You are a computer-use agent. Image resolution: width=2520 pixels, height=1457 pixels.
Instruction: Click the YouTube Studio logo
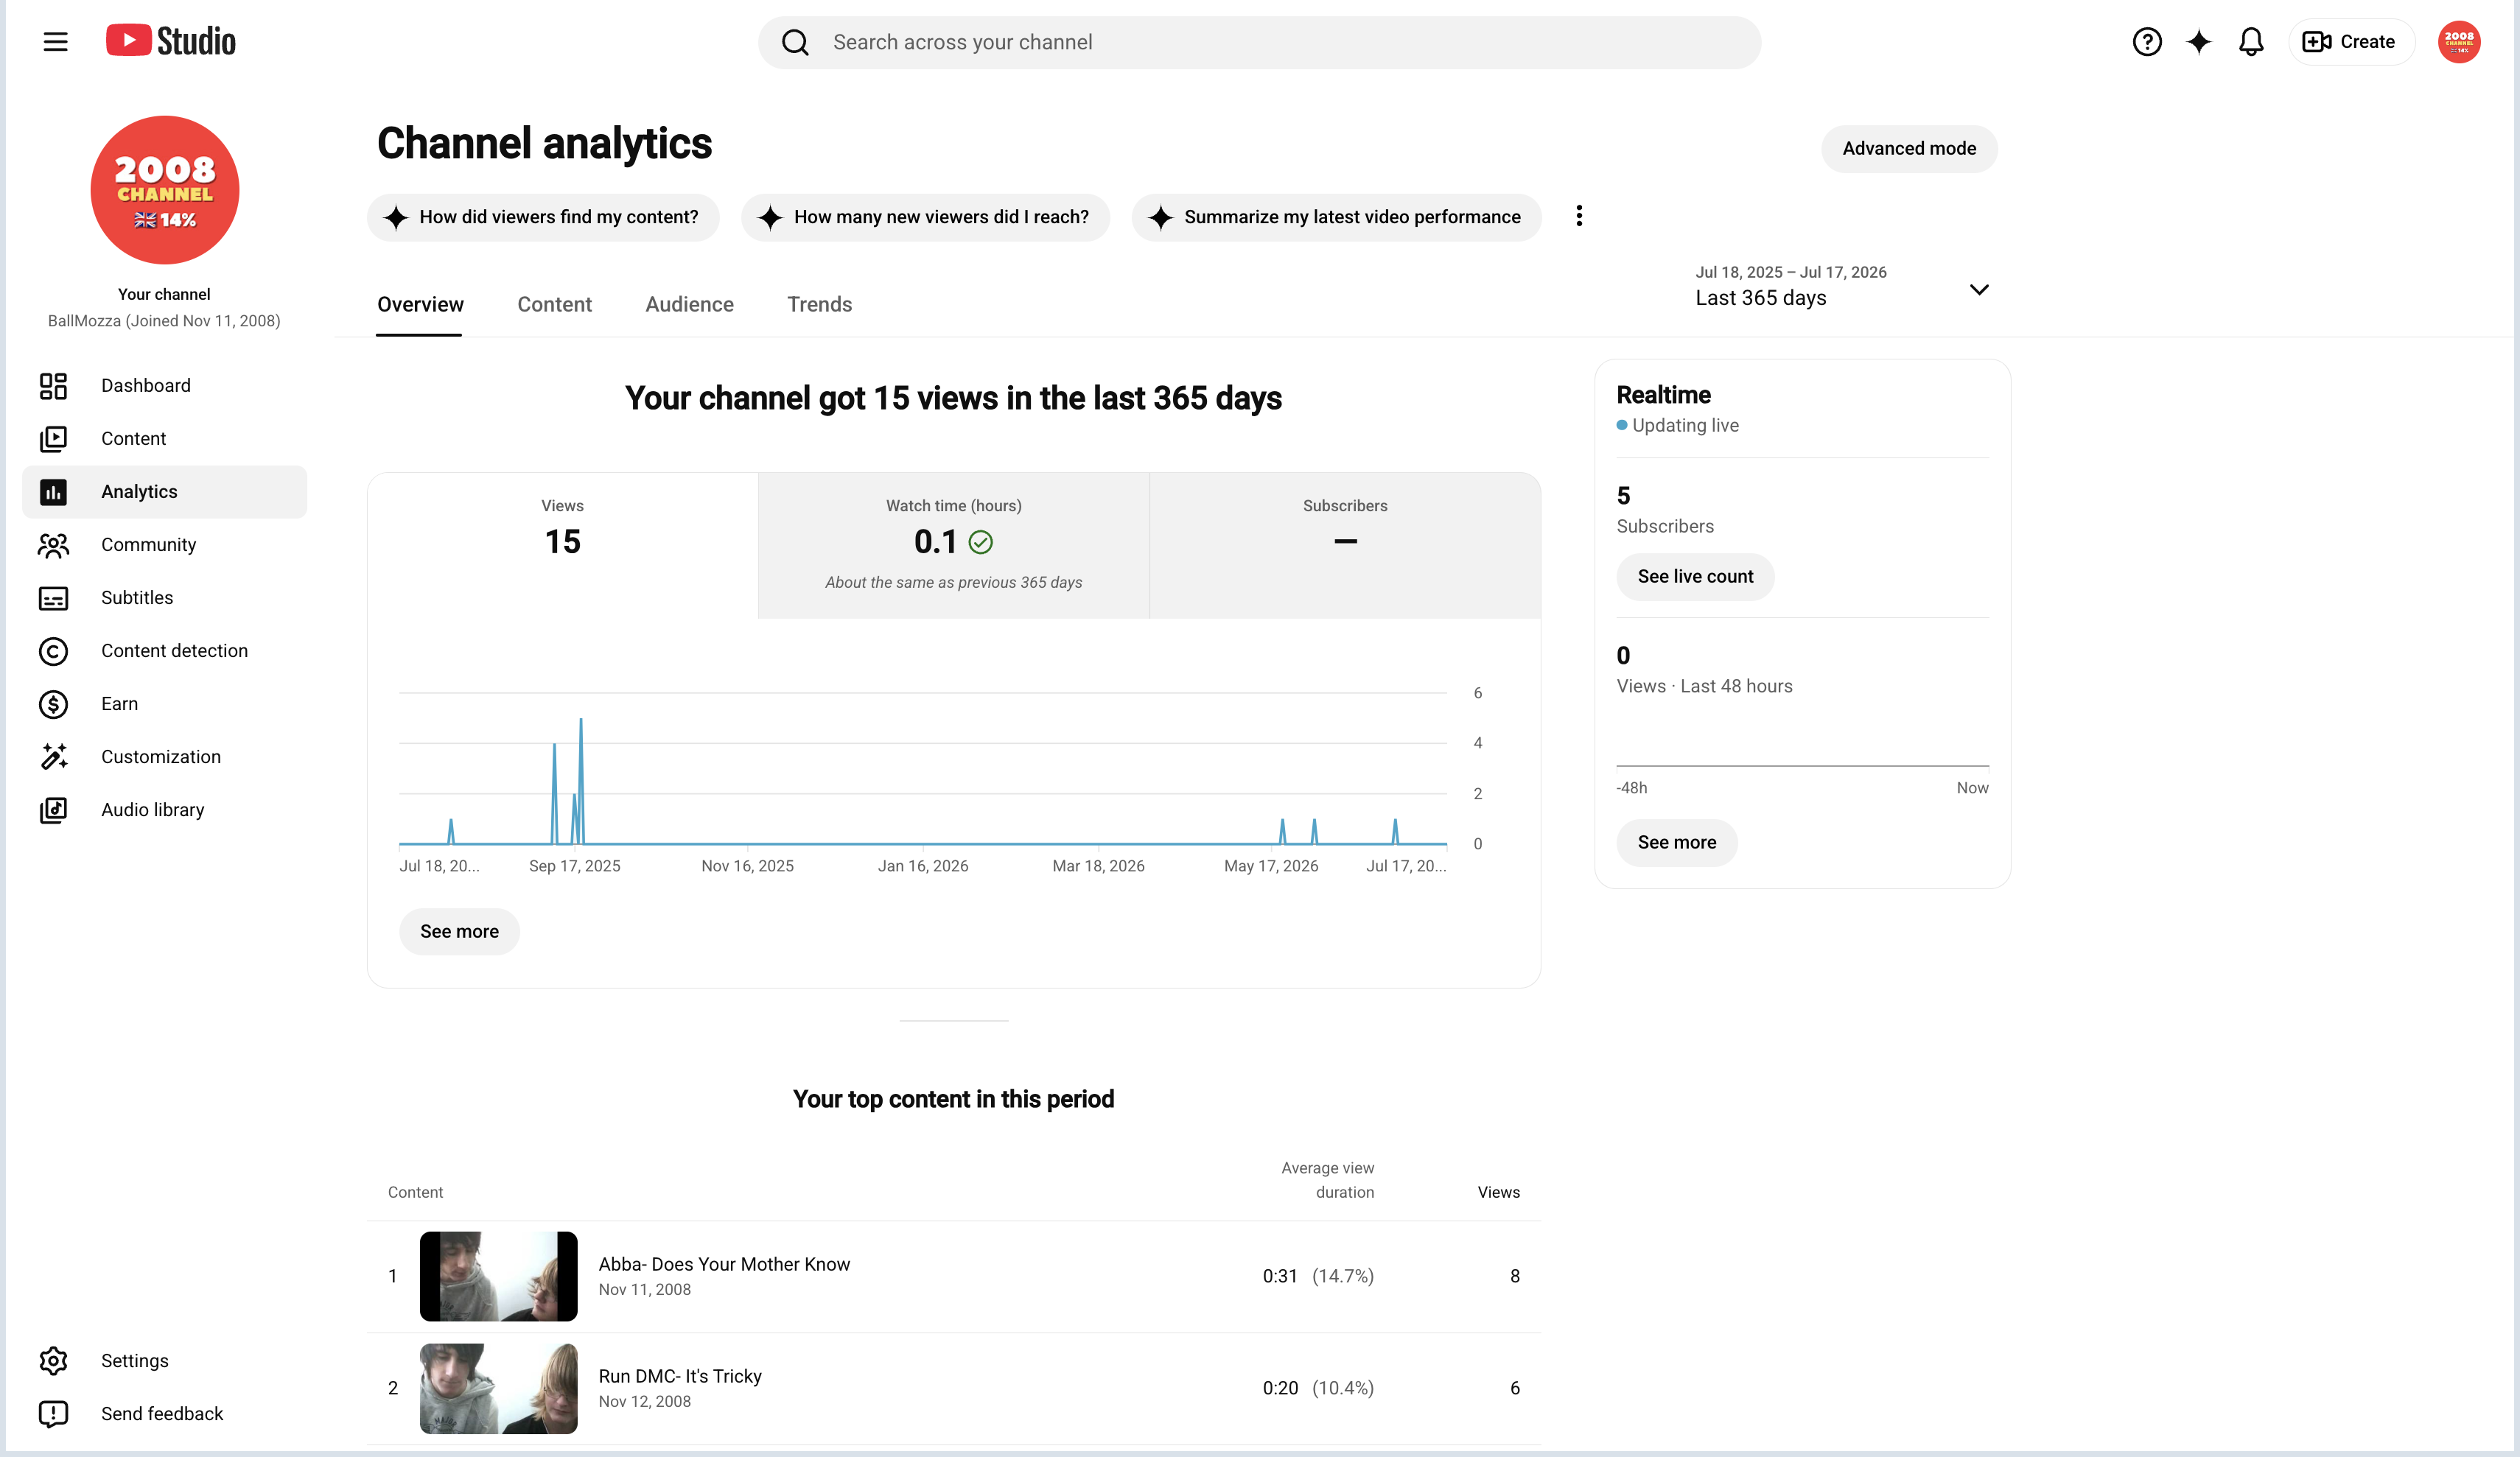tap(171, 41)
